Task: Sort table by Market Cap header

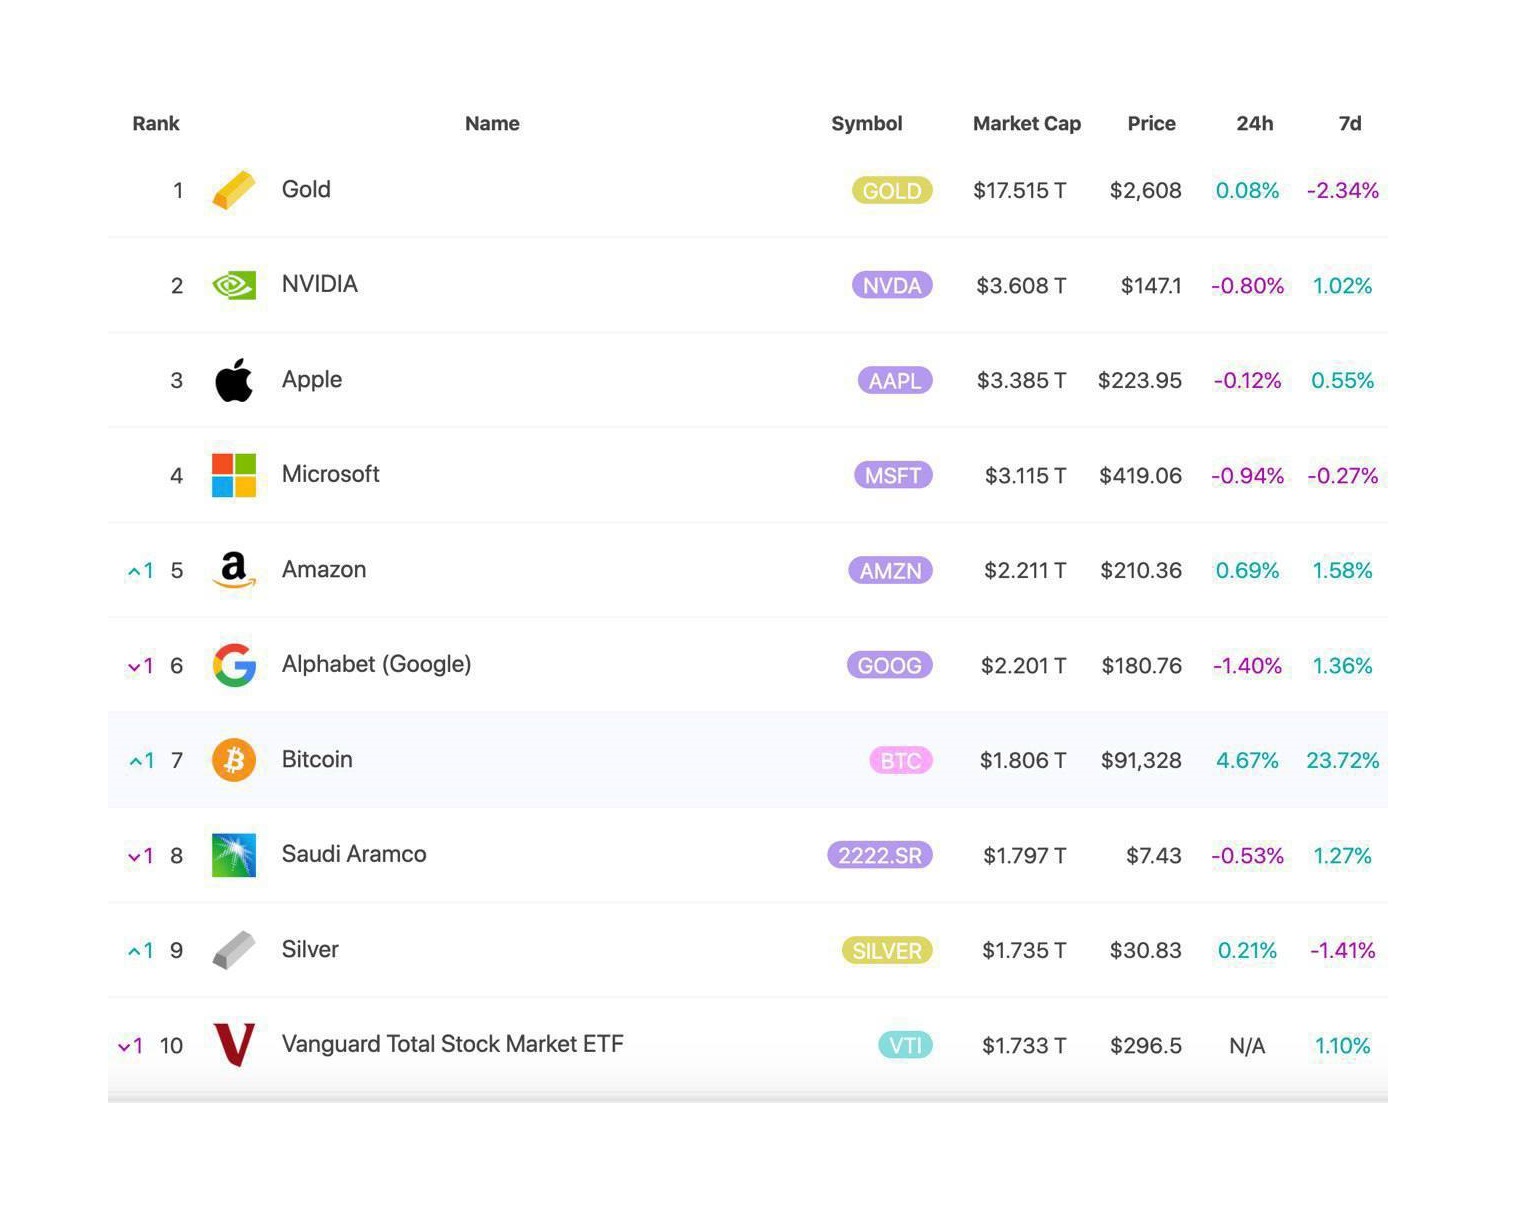Action: tap(1026, 123)
